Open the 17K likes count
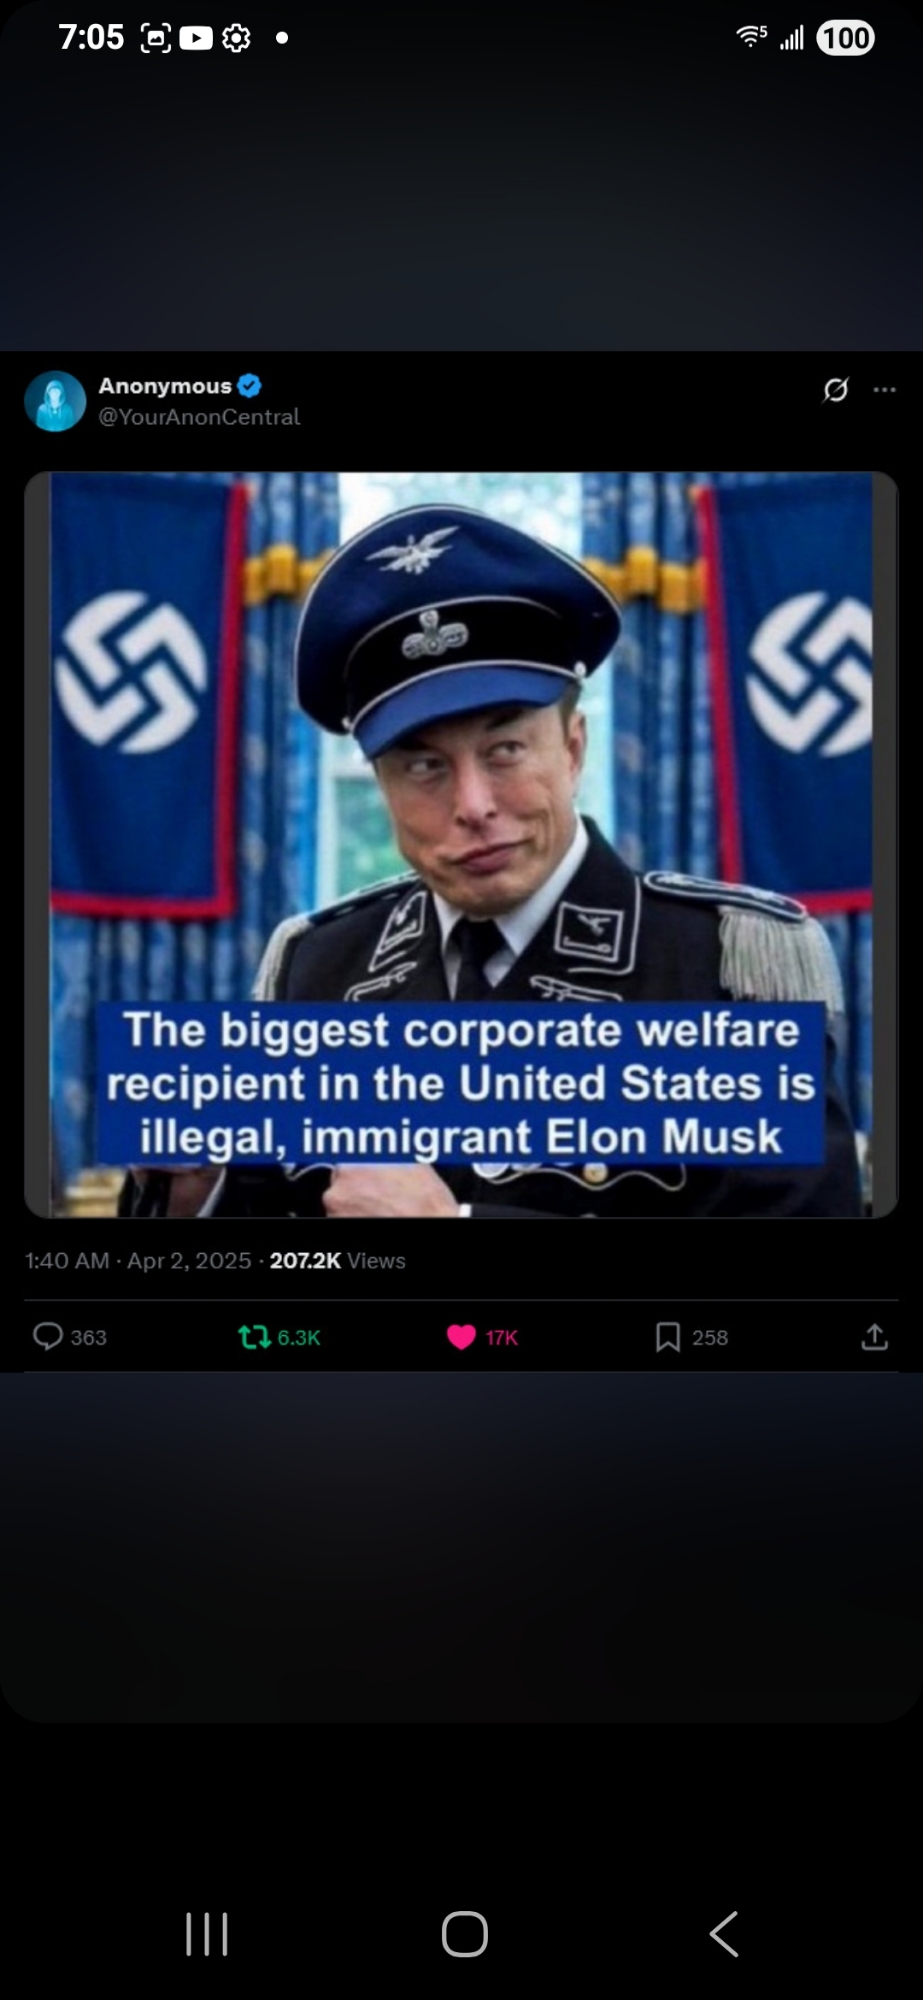This screenshot has height=2000, width=923. [502, 1338]
